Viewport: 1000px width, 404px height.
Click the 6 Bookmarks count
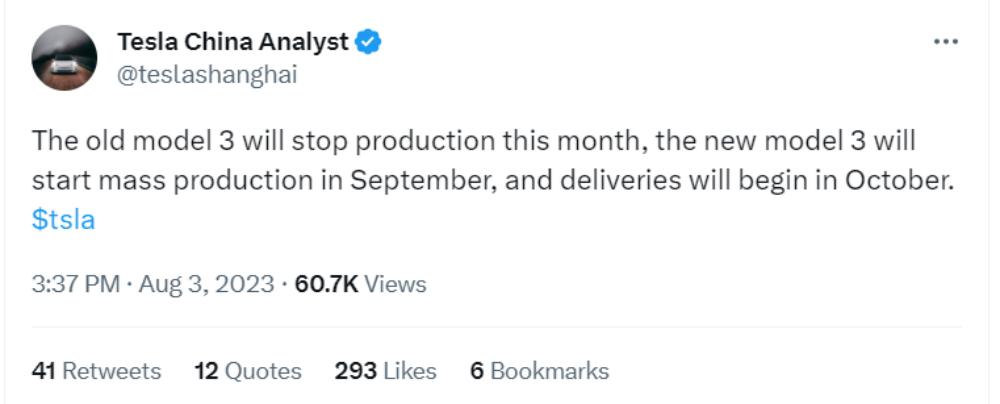pyautogui.click(x=539, y=371)
